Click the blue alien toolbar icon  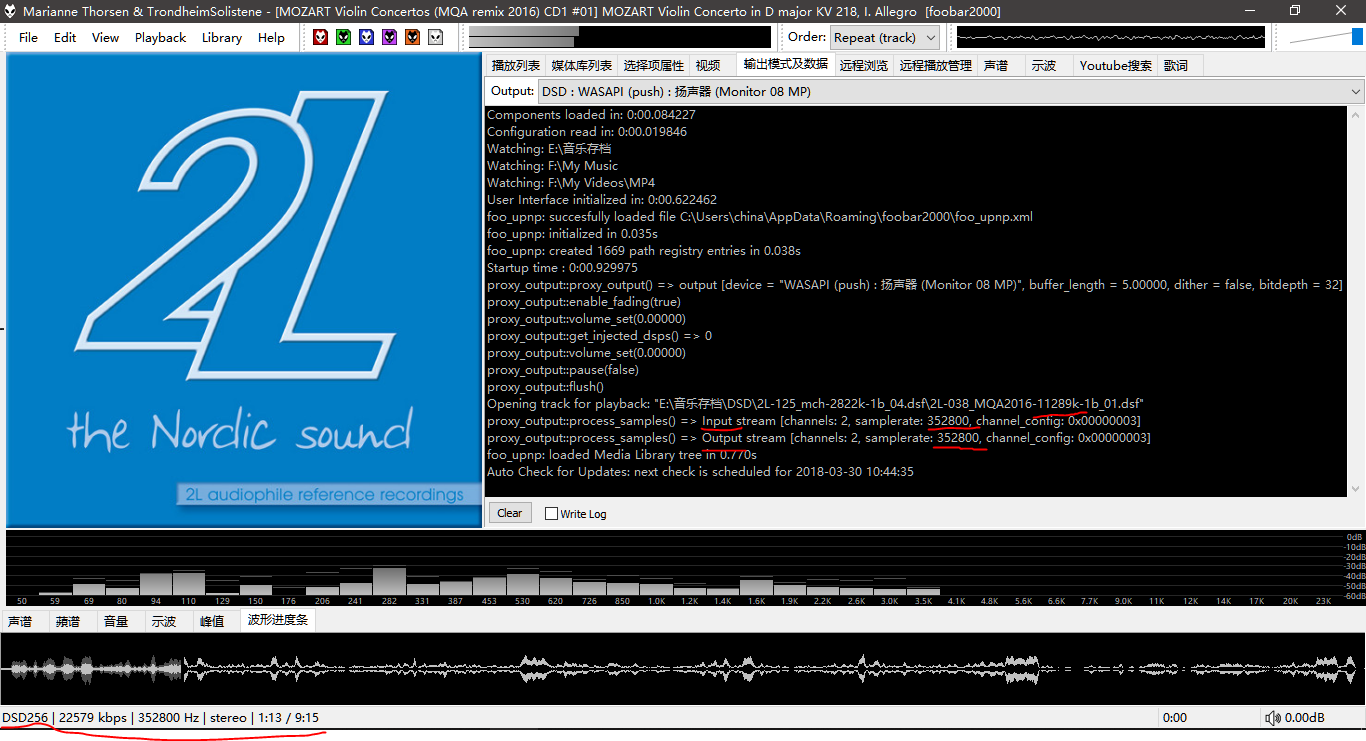pyautogui.click(x=366, y=37)
